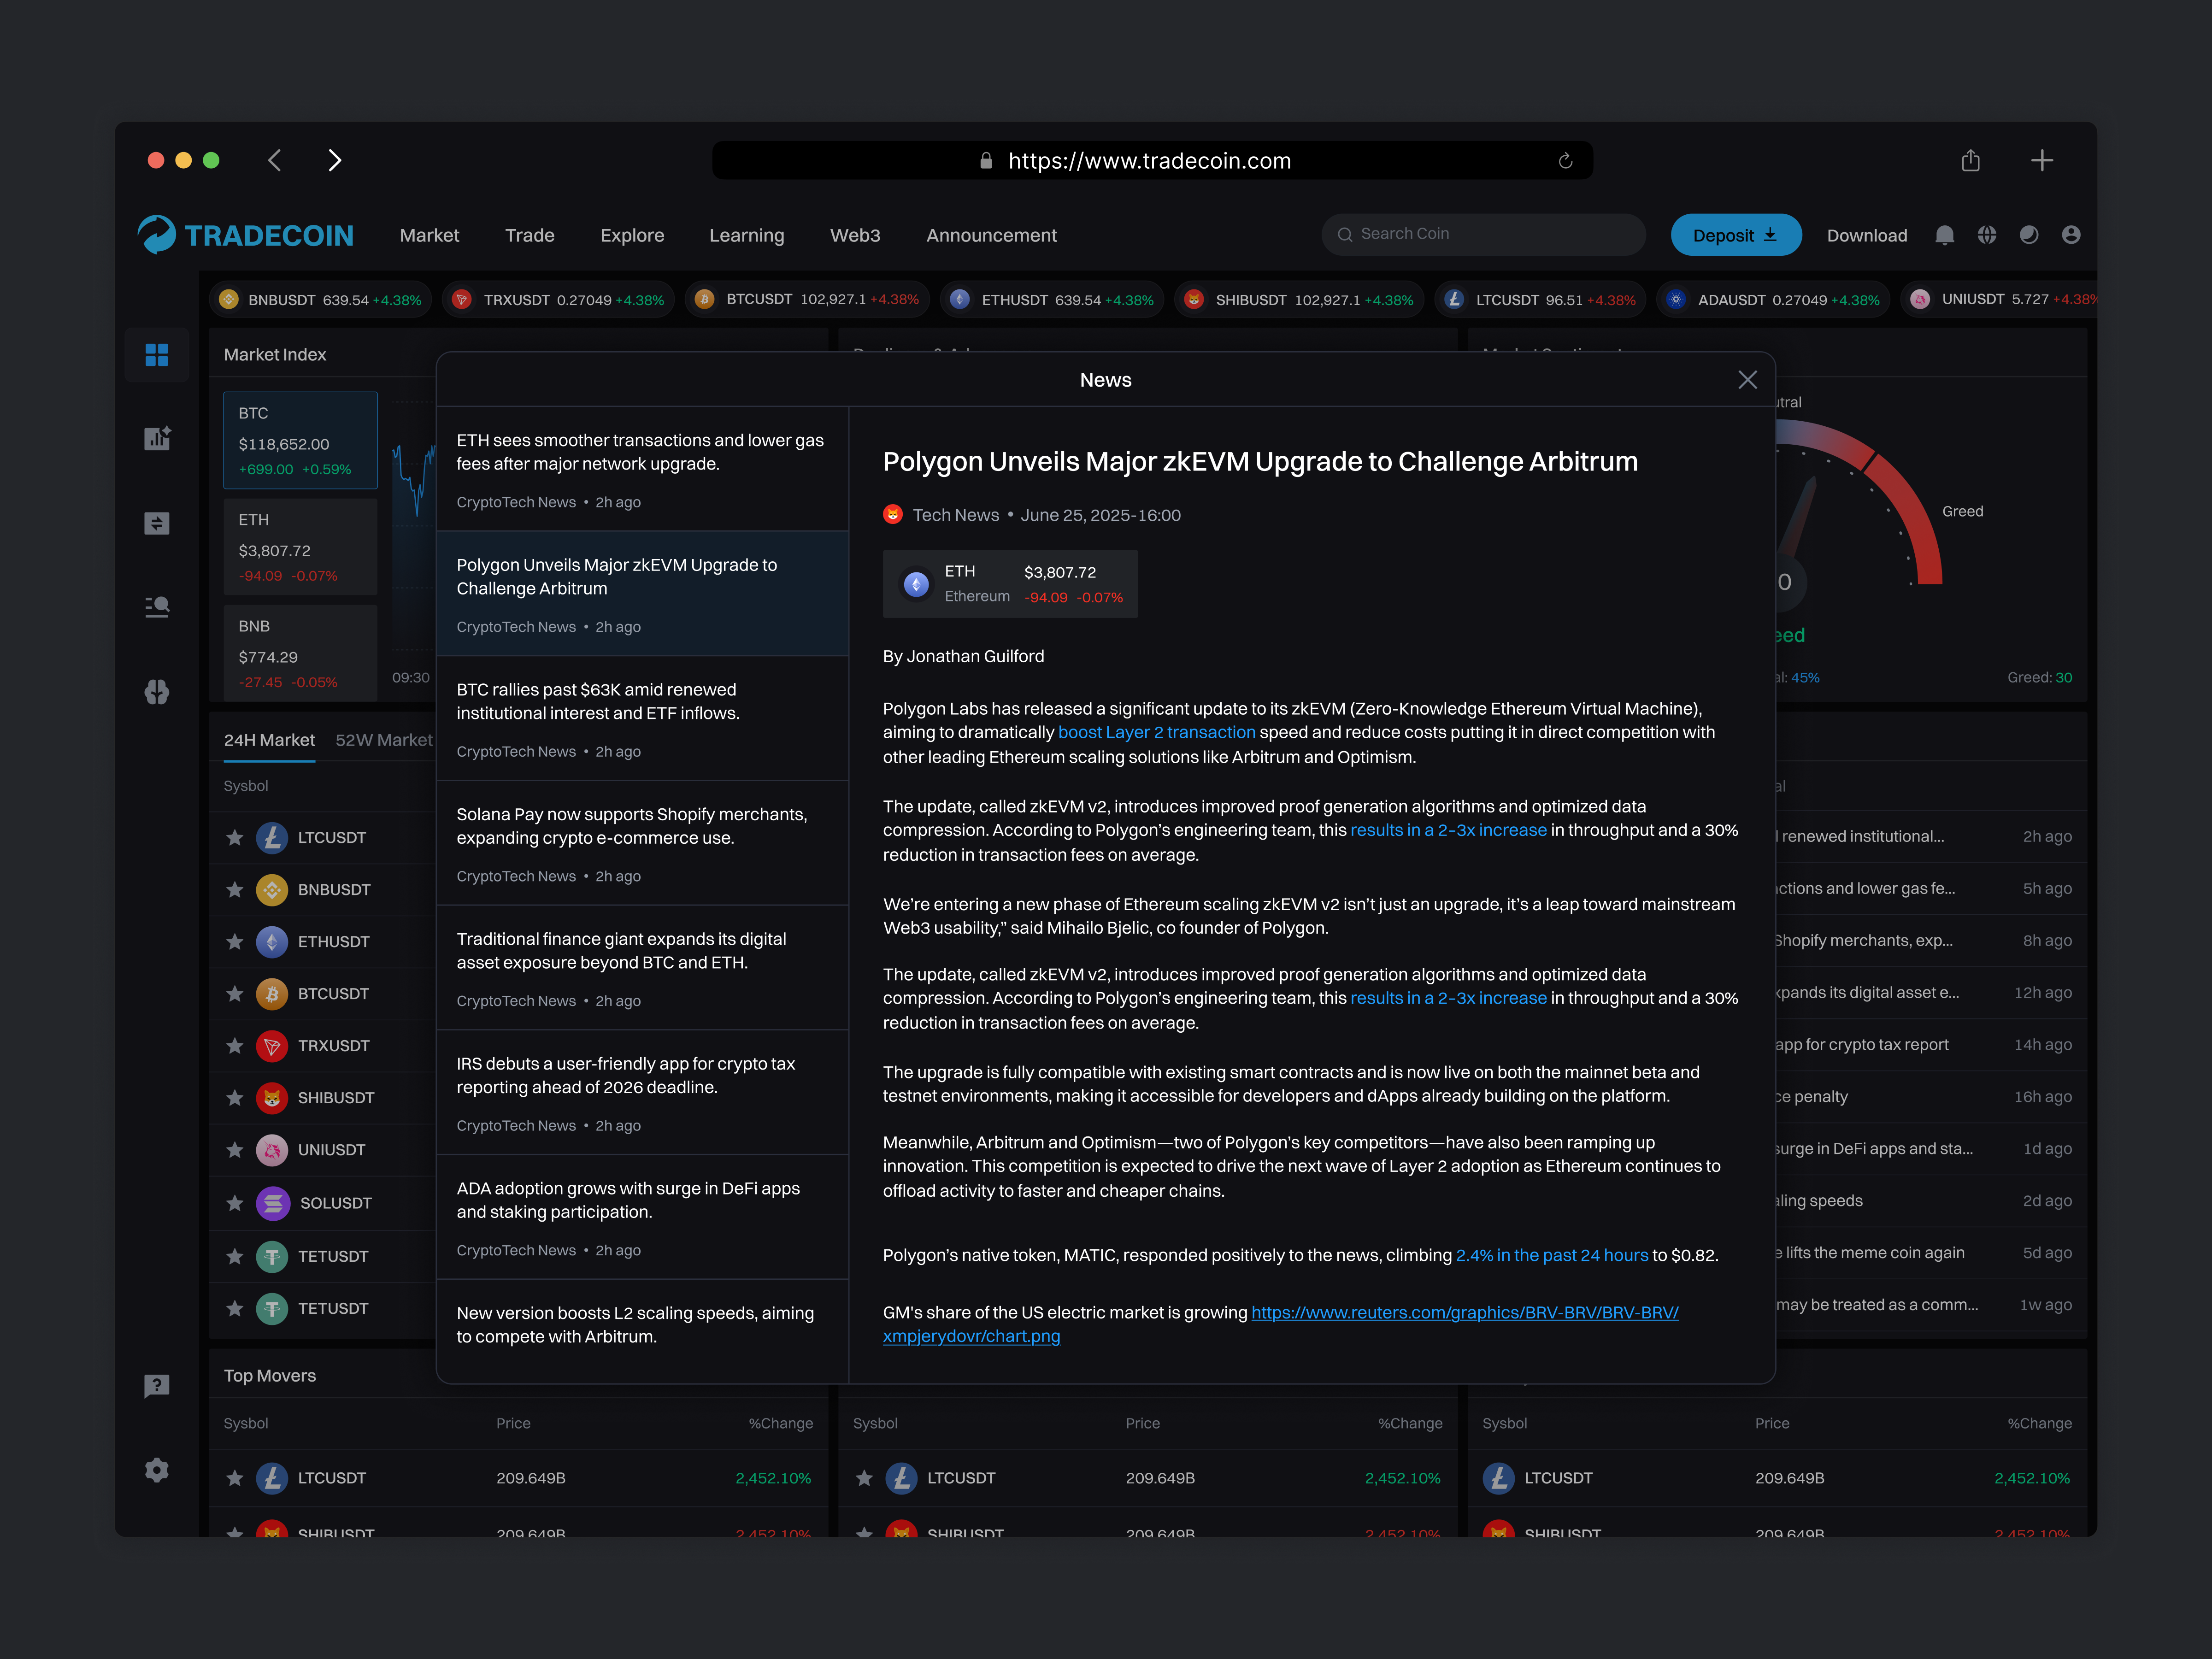
Task: Favorite TRXUSDT with its star
Action: click(235, 1046)
